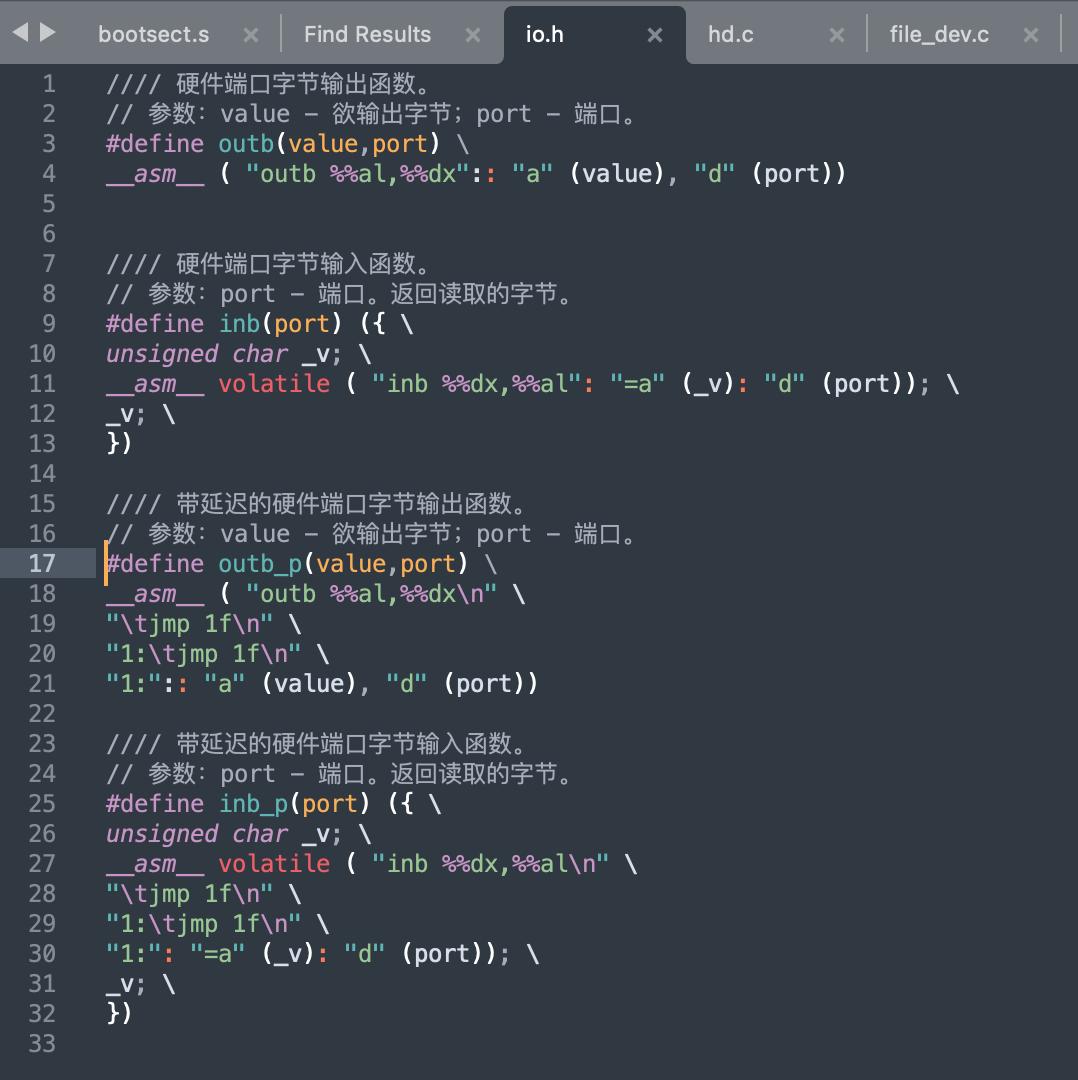The width and height of the screenshot is (1078, 1080).
Task: Click __asm__ keyword on line 18
Action: (x=155, y=594)
